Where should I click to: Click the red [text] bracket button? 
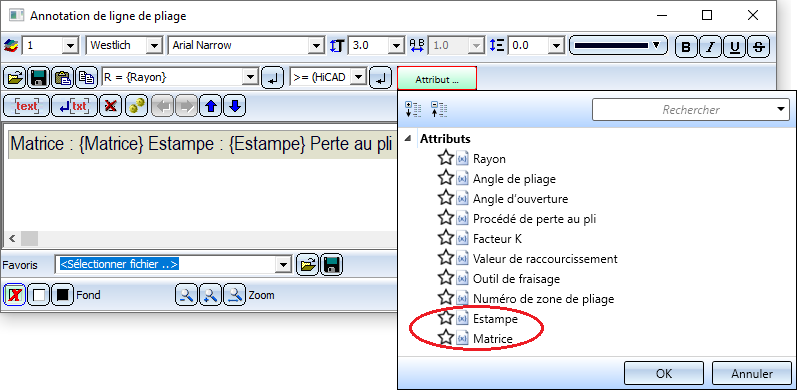[26, 105]
